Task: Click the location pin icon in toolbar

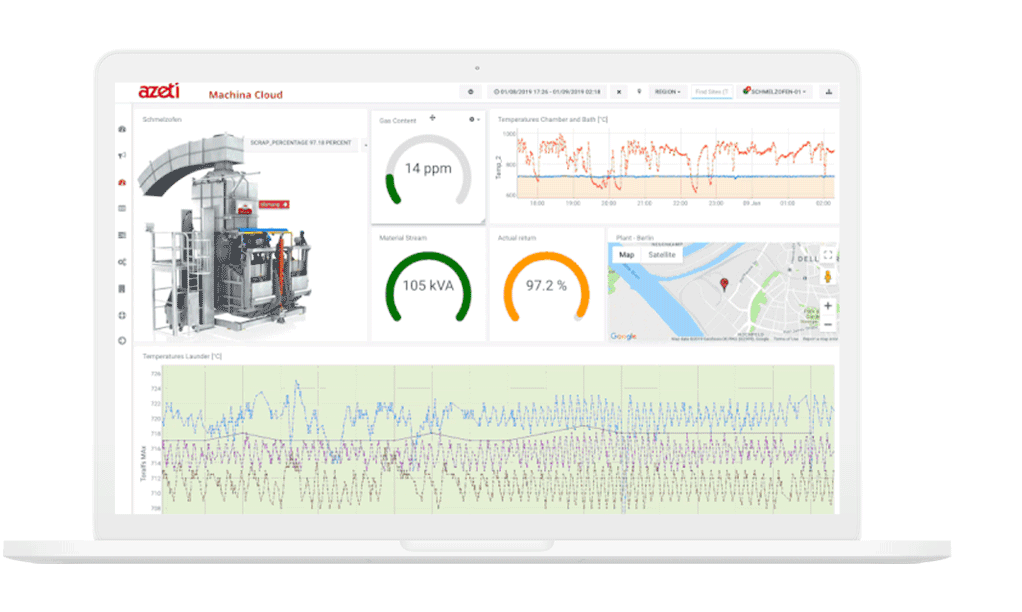Action: (639, 92)
